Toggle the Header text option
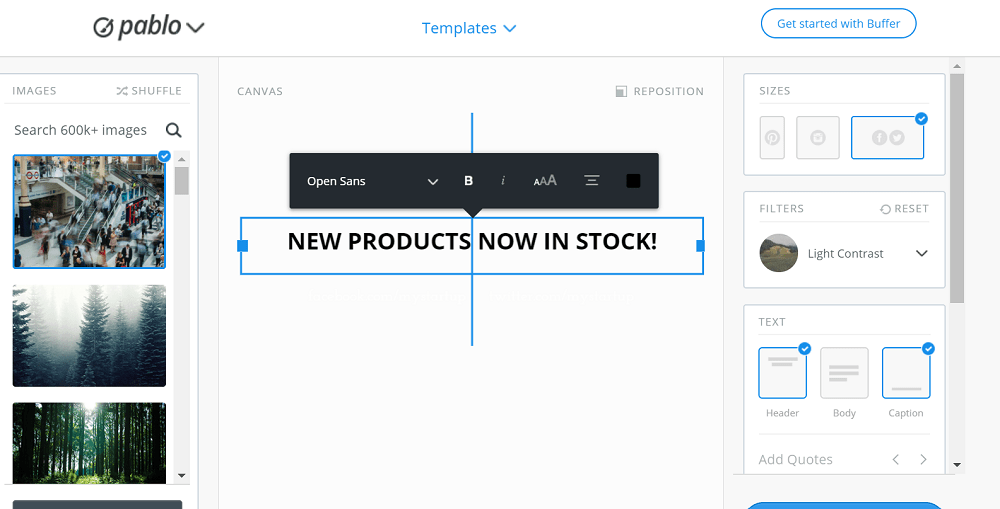Viewport: 1000px width, 509px height. pyautogui.click(x=783, y=373)
